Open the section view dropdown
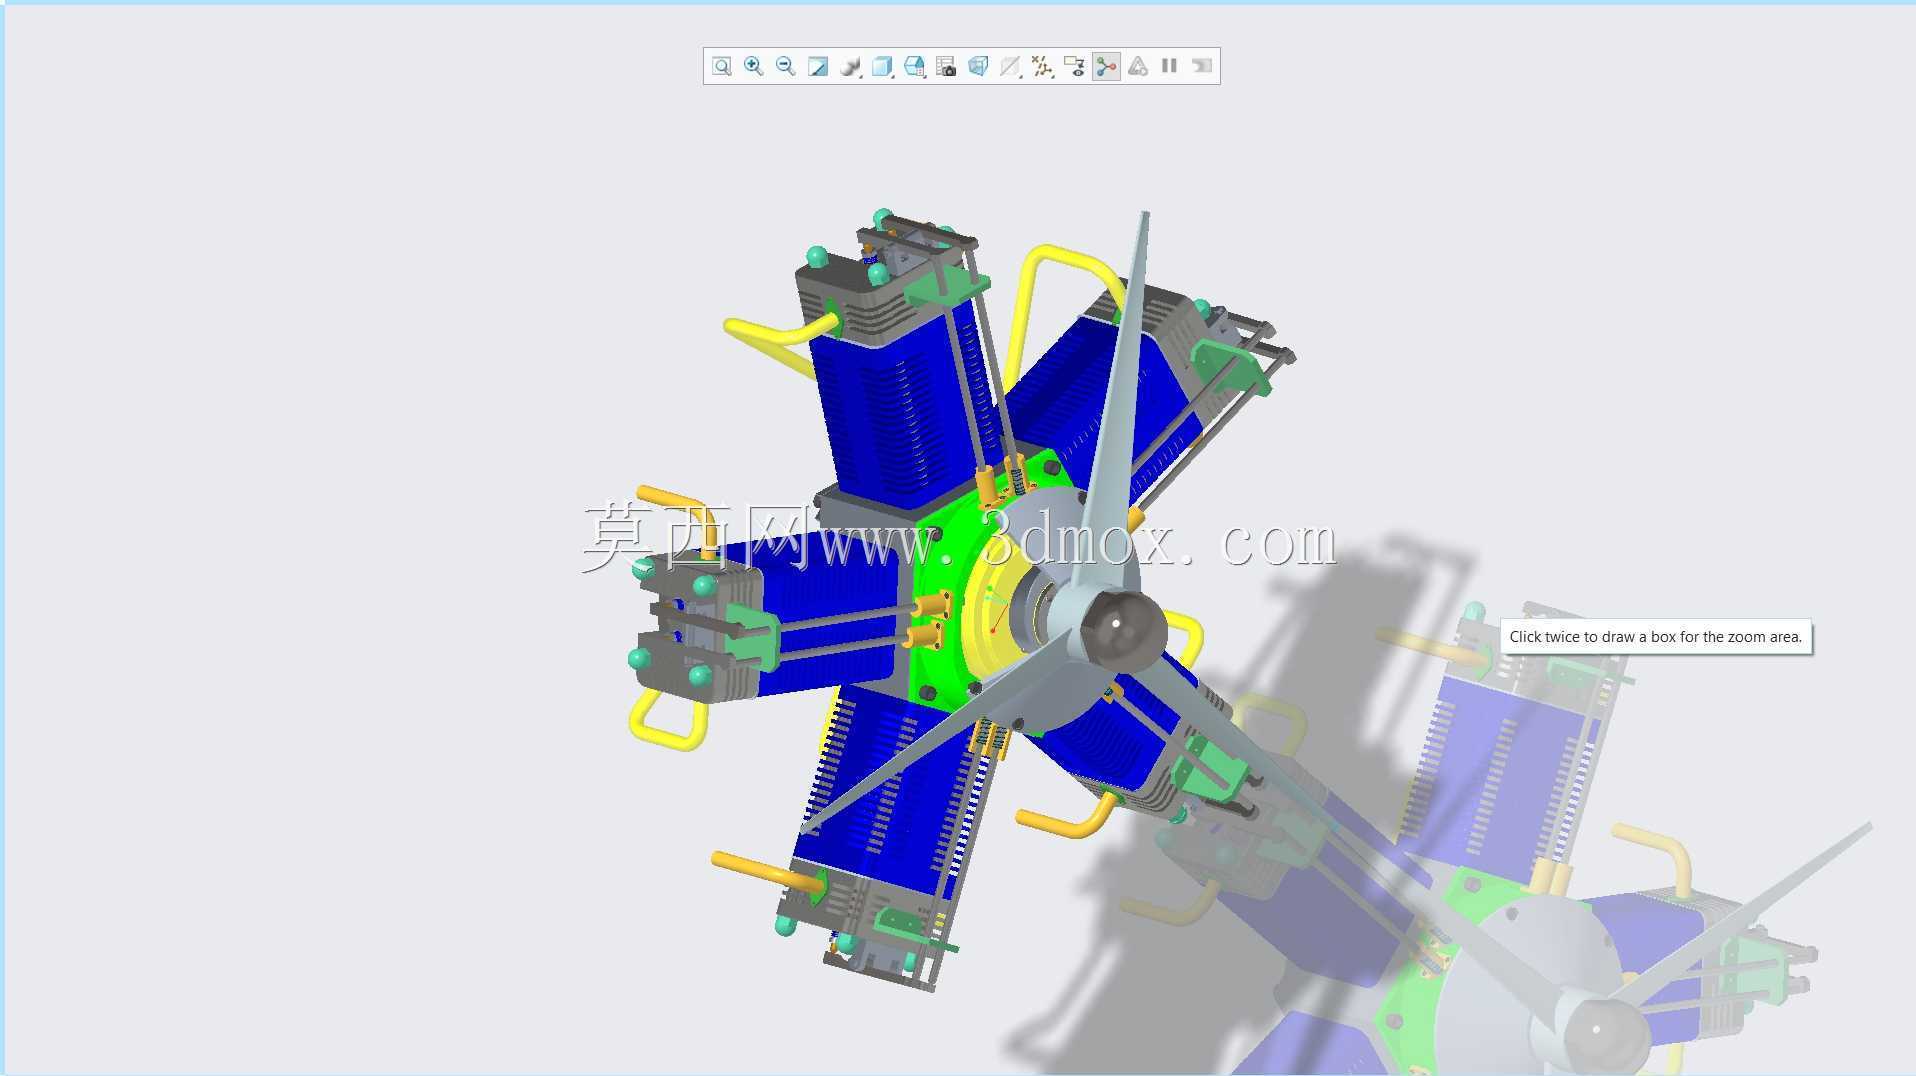Viewport: 1916px width, 1076px height. pos(1010,66)
